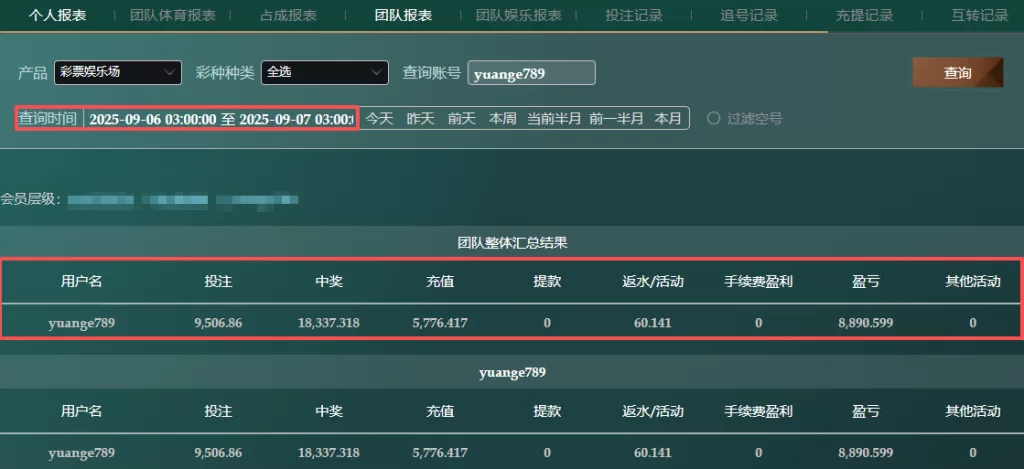Open the 互转记录 tab
The image size is (1024, 469).
[980, 16]
